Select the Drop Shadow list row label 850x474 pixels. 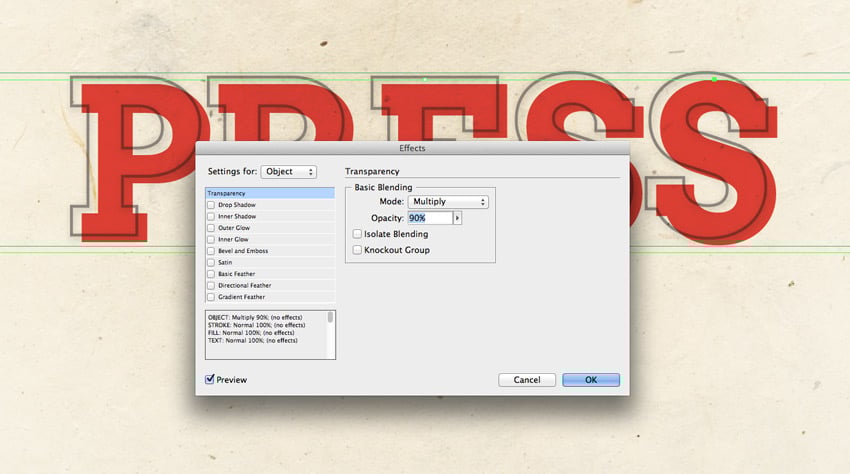(237, 205)
